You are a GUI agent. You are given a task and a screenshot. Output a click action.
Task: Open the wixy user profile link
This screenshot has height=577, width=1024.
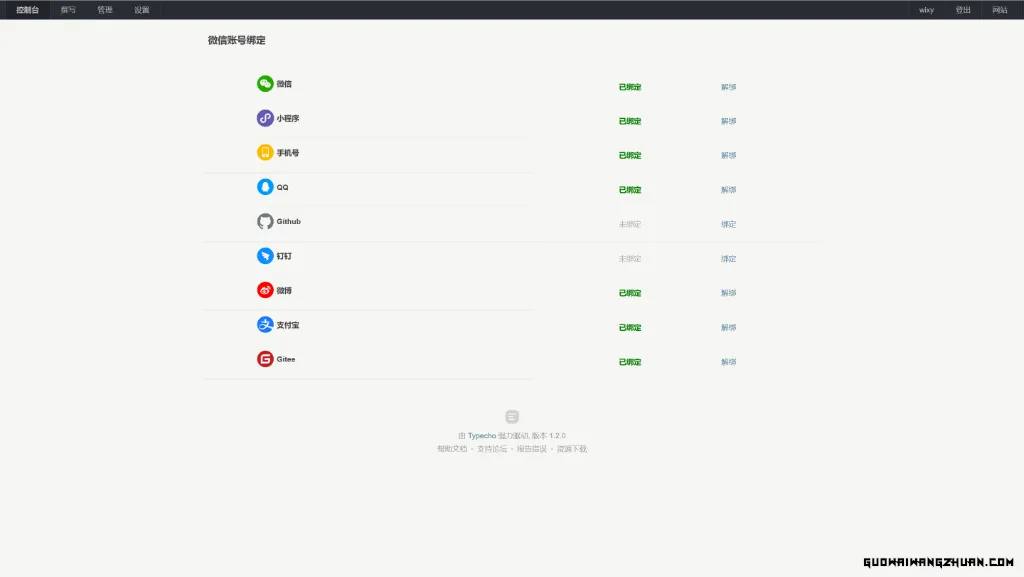[926, 10]
